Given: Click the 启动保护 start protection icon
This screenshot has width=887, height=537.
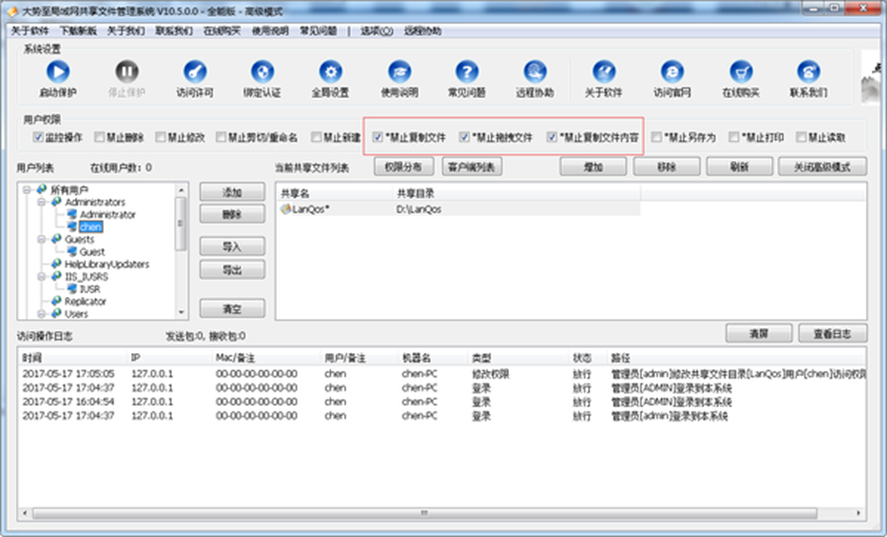Looking at the screenshot, I should pos(58,72).
